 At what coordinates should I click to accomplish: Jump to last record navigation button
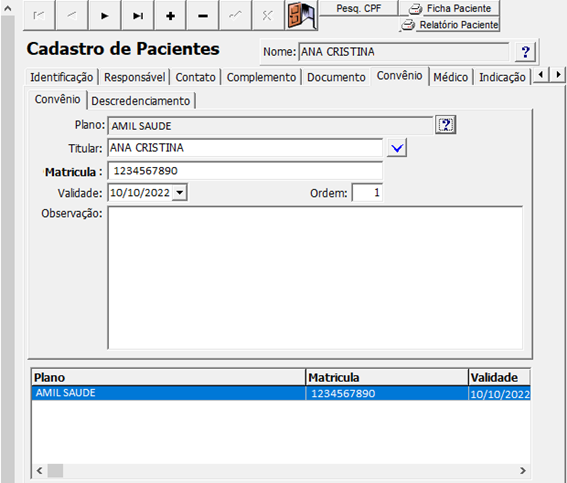[x=137, y=15]
